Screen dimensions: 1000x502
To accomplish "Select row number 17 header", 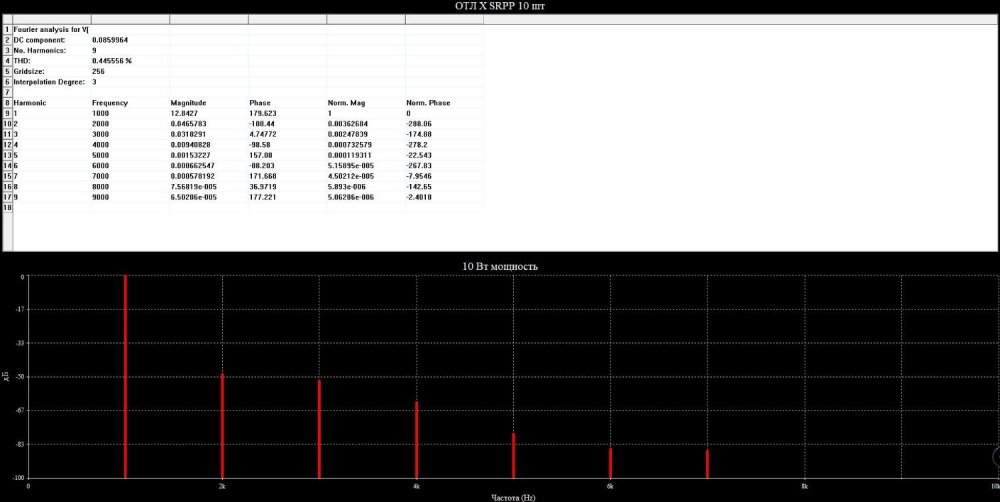I will pos(6,197).
